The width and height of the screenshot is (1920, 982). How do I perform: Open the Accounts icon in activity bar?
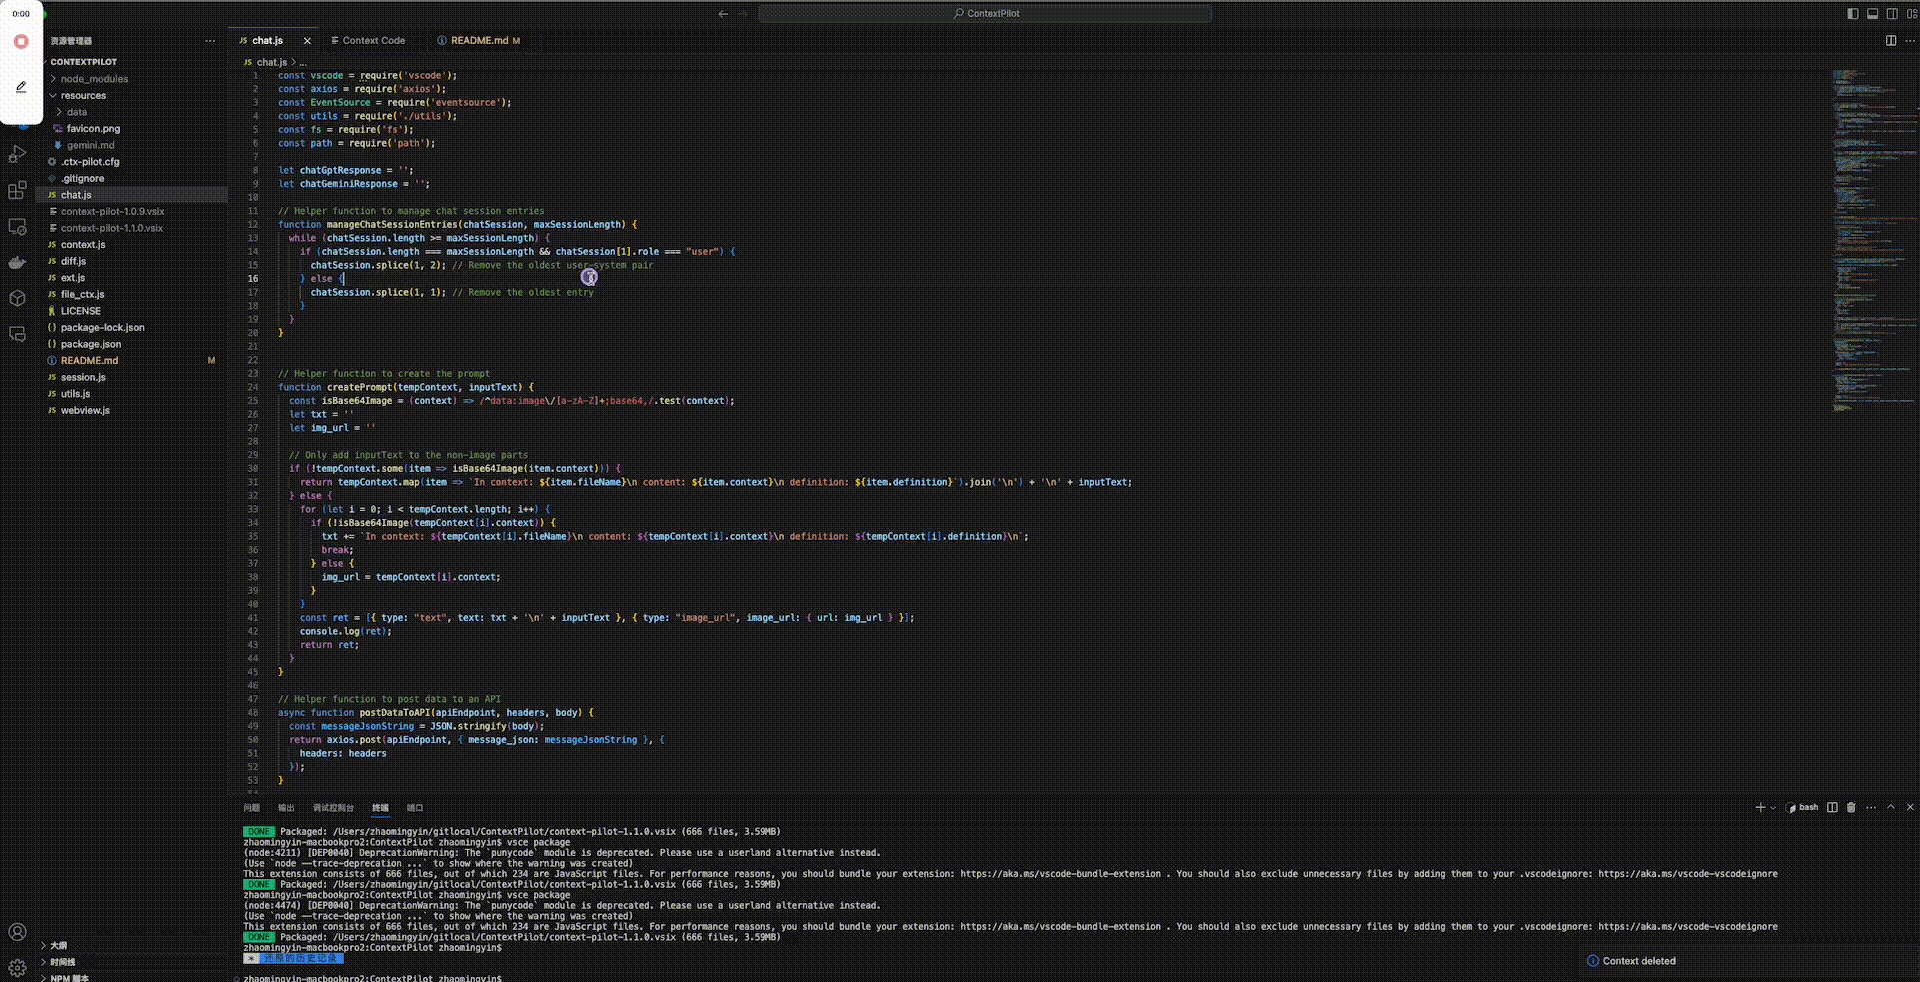click(17, 932)
